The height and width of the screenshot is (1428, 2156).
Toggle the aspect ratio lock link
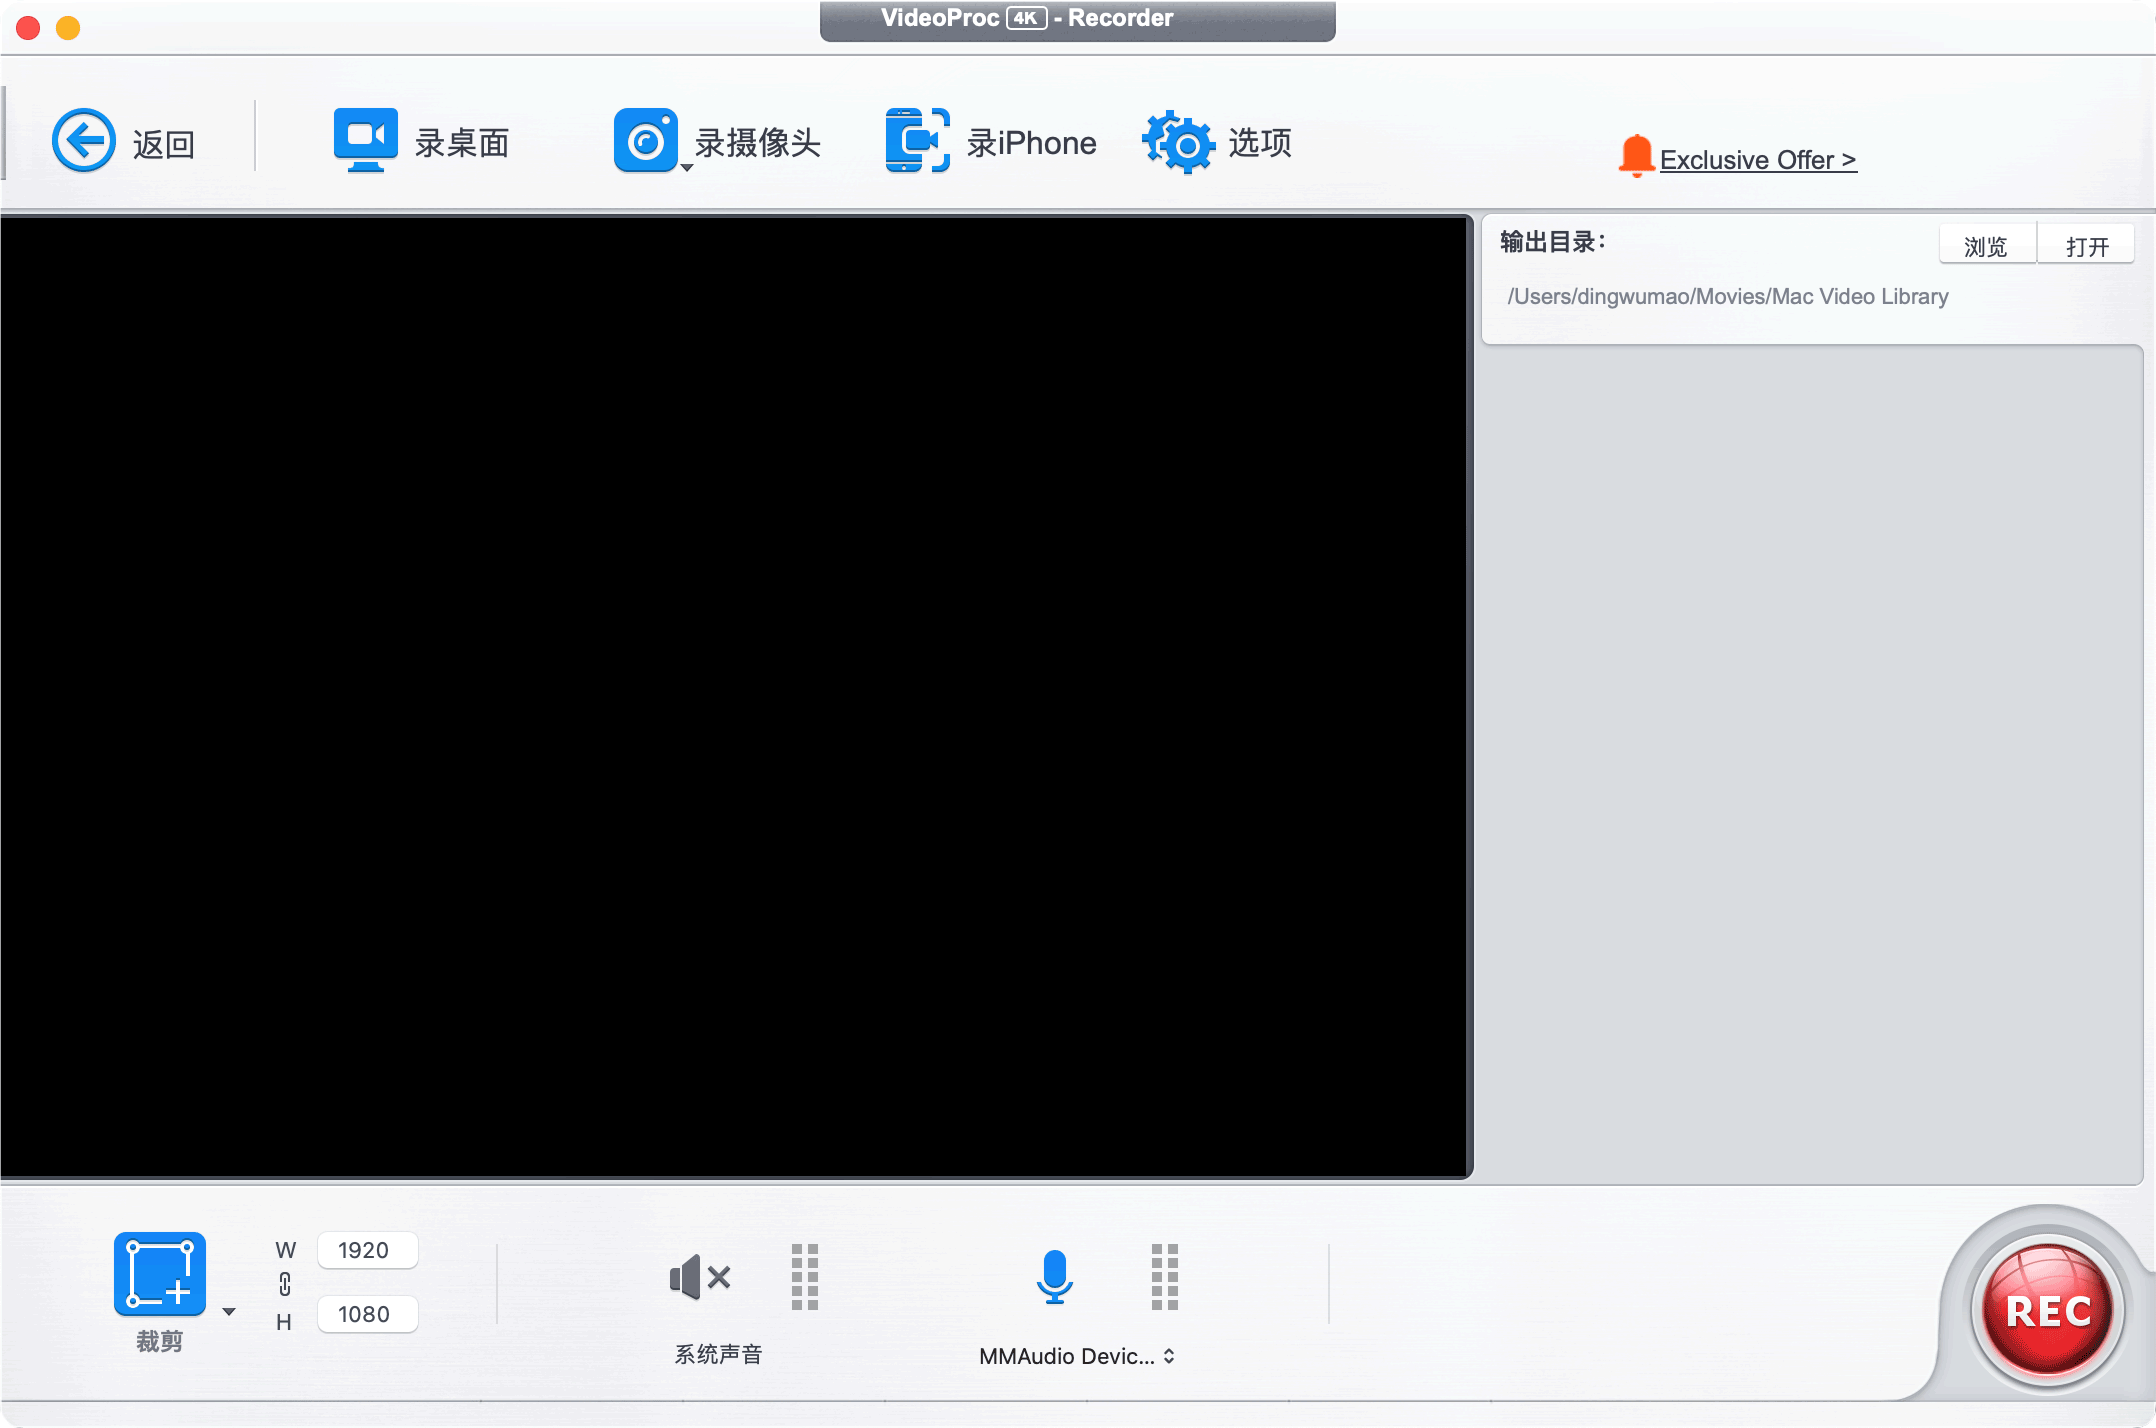tap(285, 1284)
